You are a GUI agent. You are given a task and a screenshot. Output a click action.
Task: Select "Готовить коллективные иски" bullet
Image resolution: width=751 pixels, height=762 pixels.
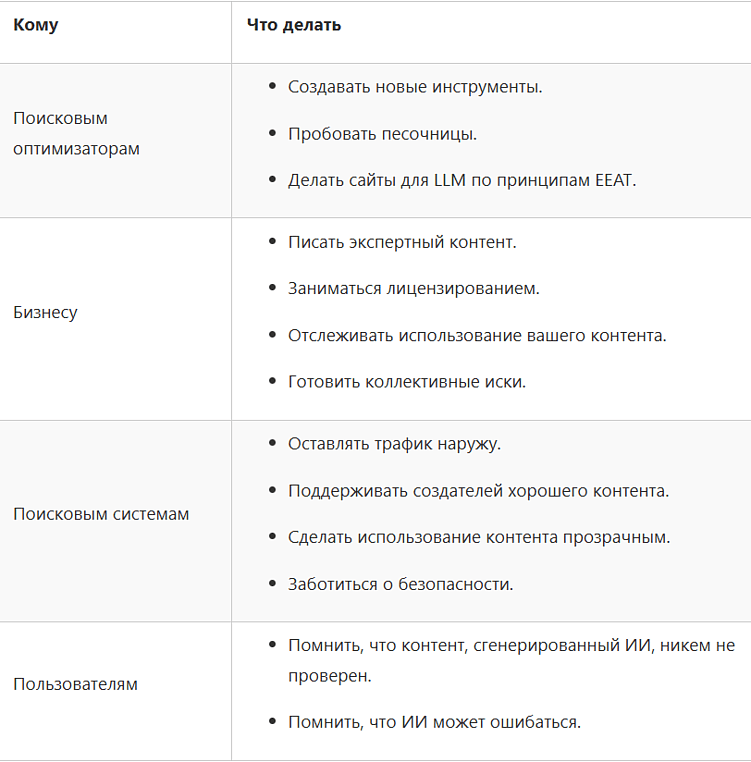(407, 381)
